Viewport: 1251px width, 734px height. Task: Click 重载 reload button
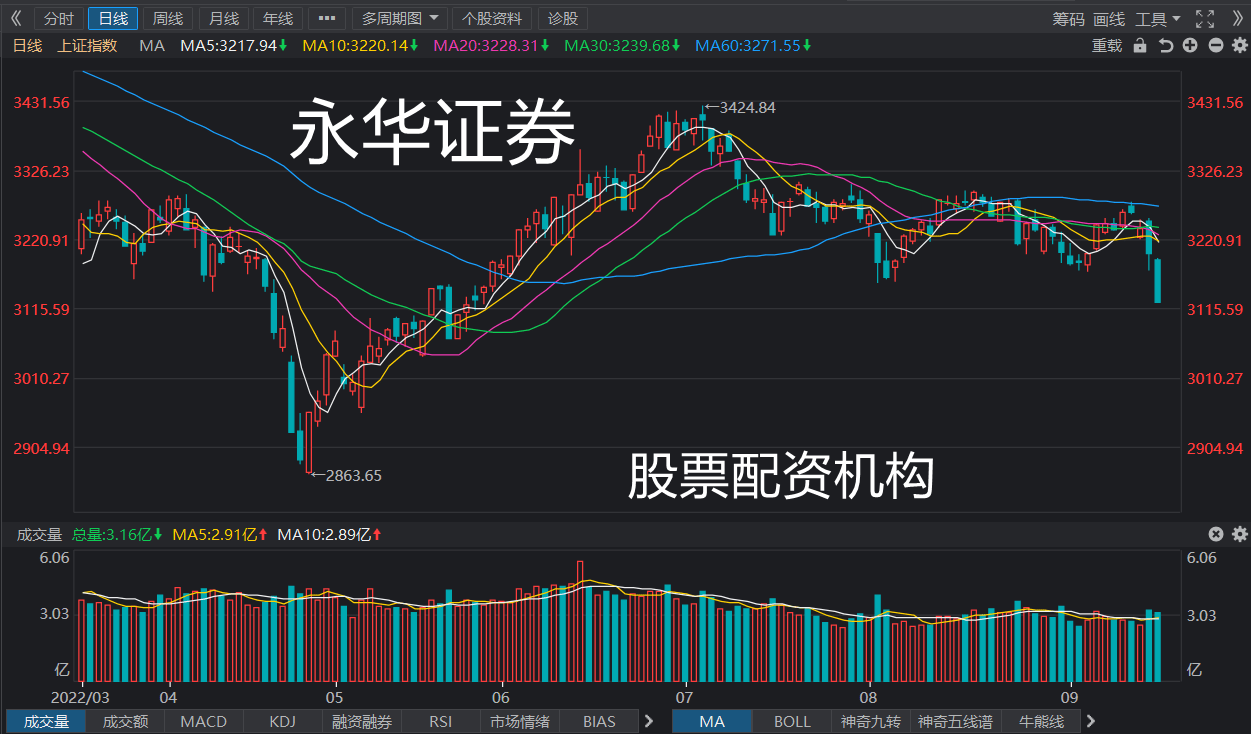[x=1107, y=45]
